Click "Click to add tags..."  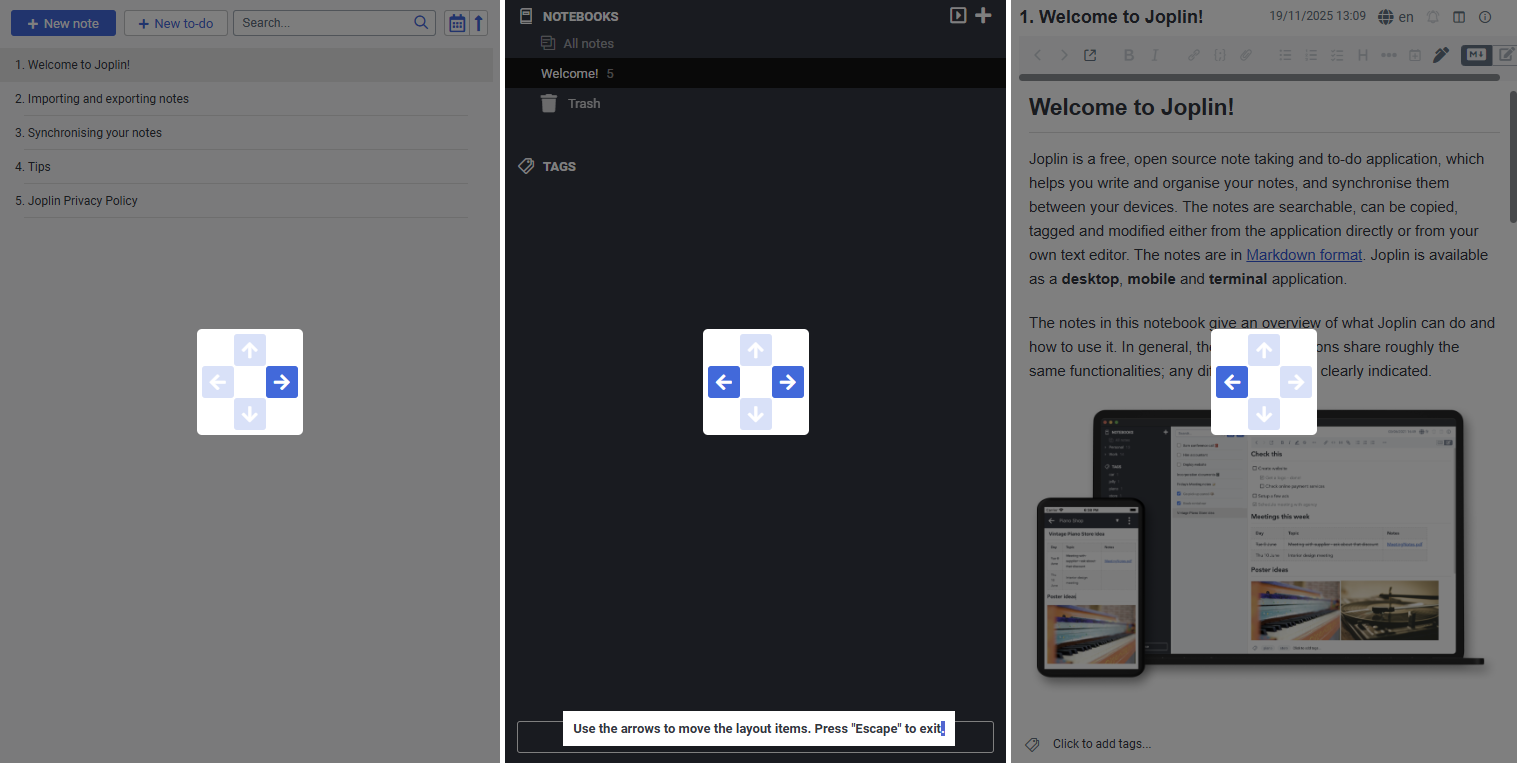click(x=1102, y=744)
